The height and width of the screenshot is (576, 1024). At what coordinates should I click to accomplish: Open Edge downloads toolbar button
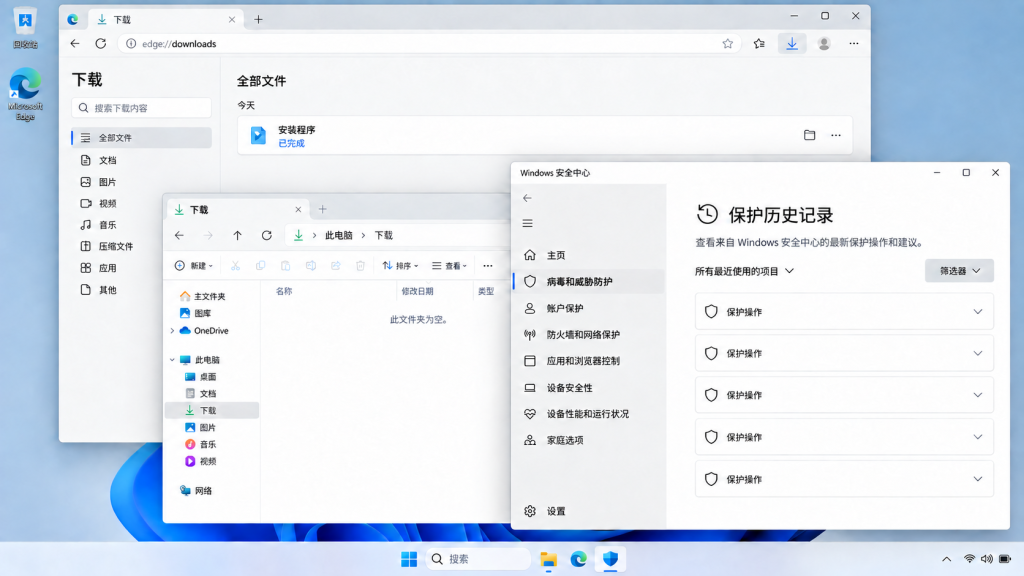792,44
